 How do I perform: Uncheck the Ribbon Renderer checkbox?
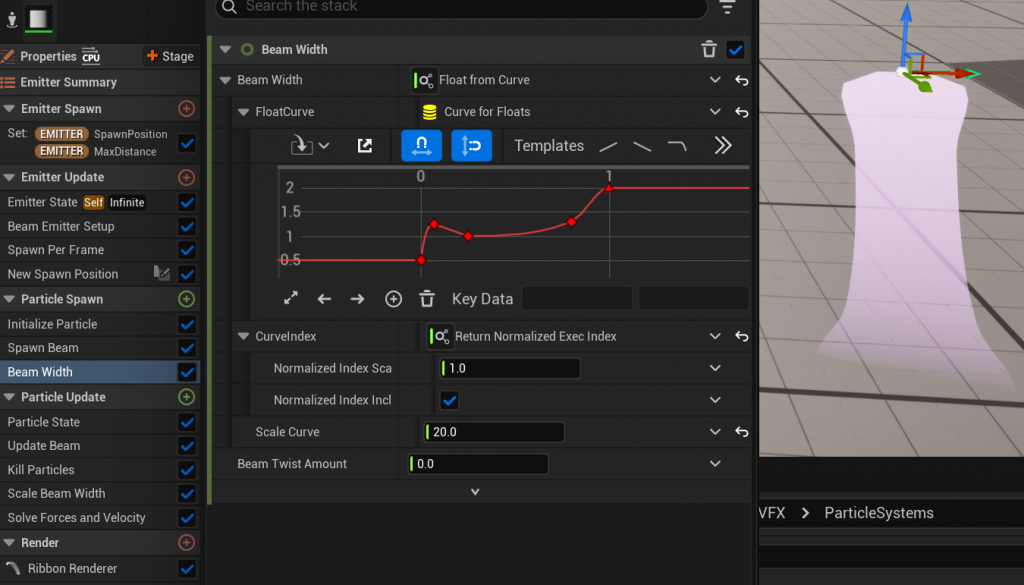click(186, 568)
